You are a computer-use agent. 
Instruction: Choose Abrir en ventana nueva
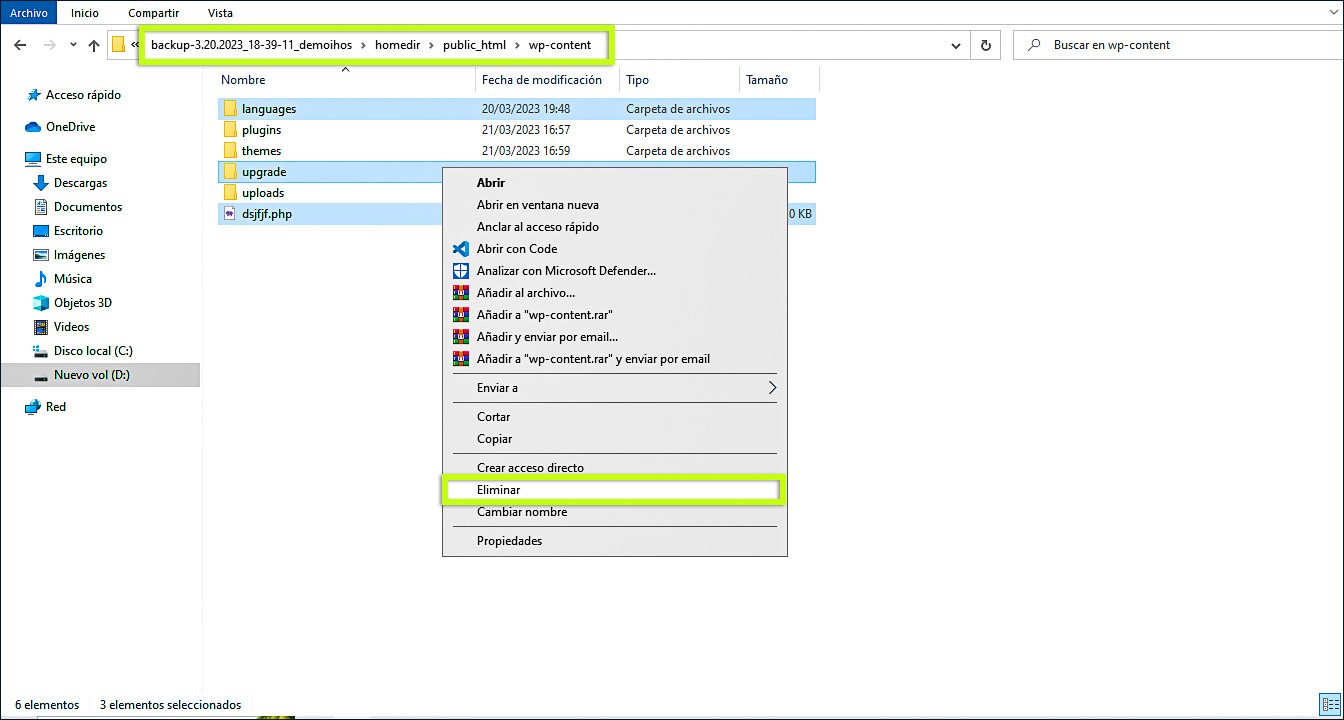tap(615, 205)
